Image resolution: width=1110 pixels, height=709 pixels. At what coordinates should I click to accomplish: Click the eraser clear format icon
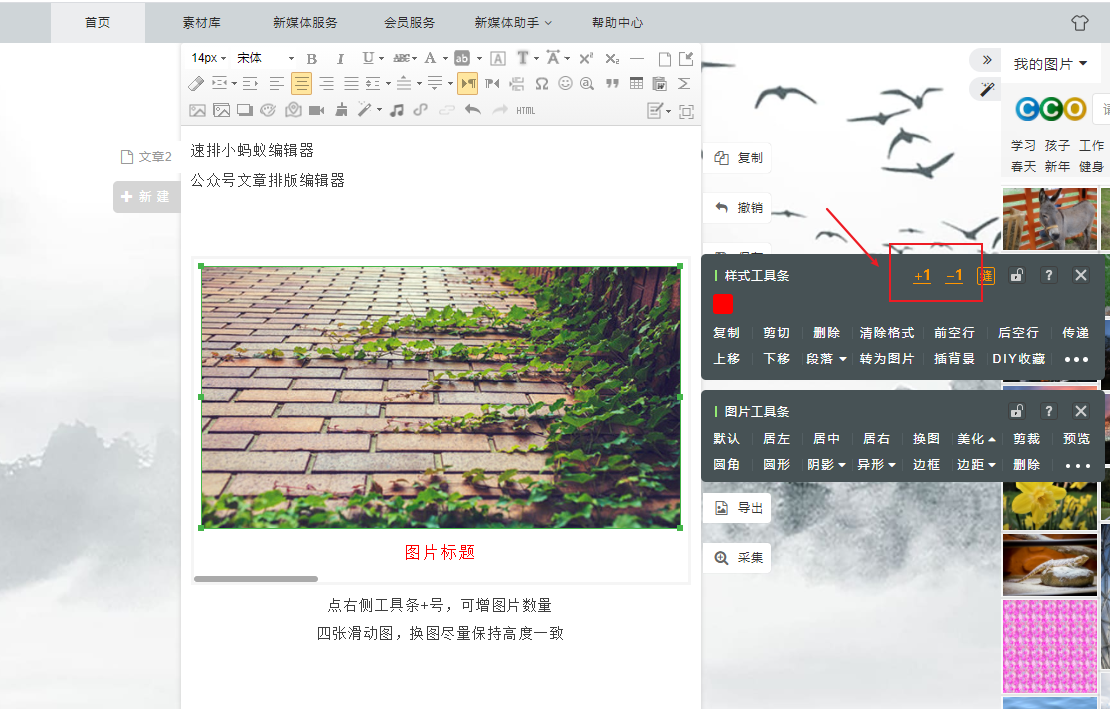coord(196,84)
